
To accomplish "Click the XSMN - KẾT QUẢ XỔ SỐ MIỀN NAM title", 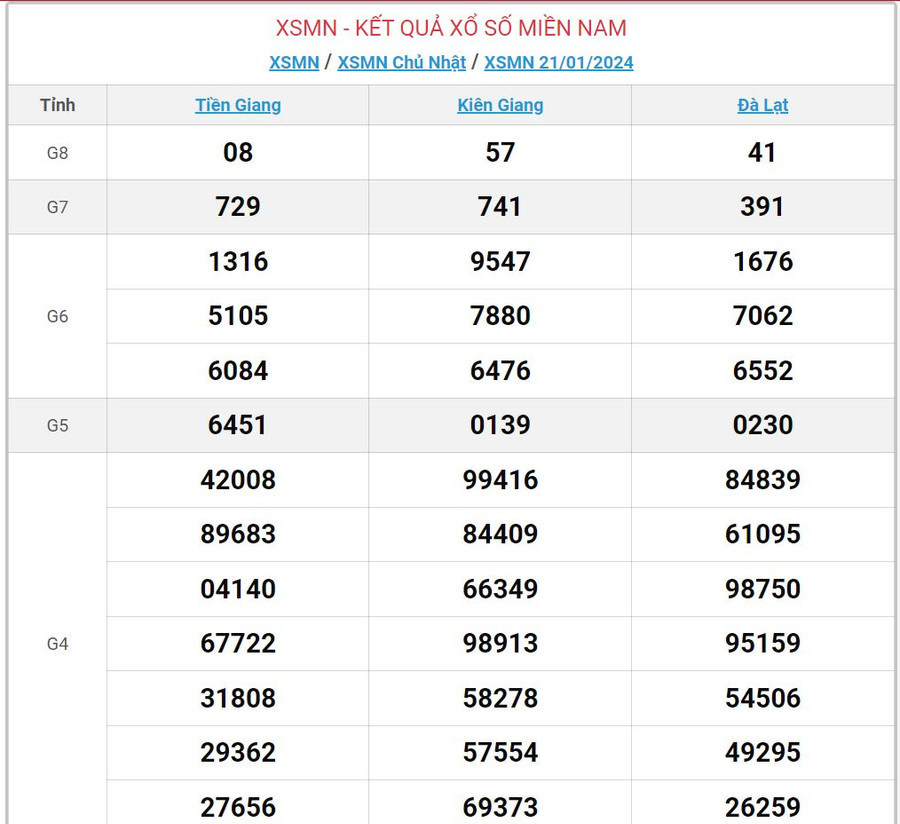I will coord(451,27).
